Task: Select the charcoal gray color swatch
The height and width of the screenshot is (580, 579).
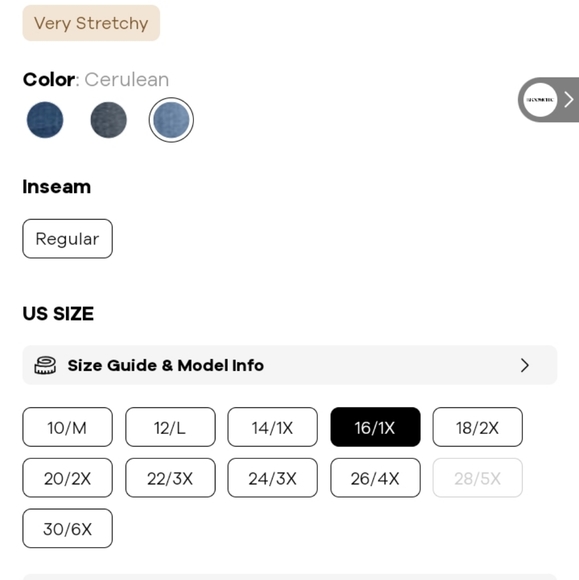Action: 108,120
